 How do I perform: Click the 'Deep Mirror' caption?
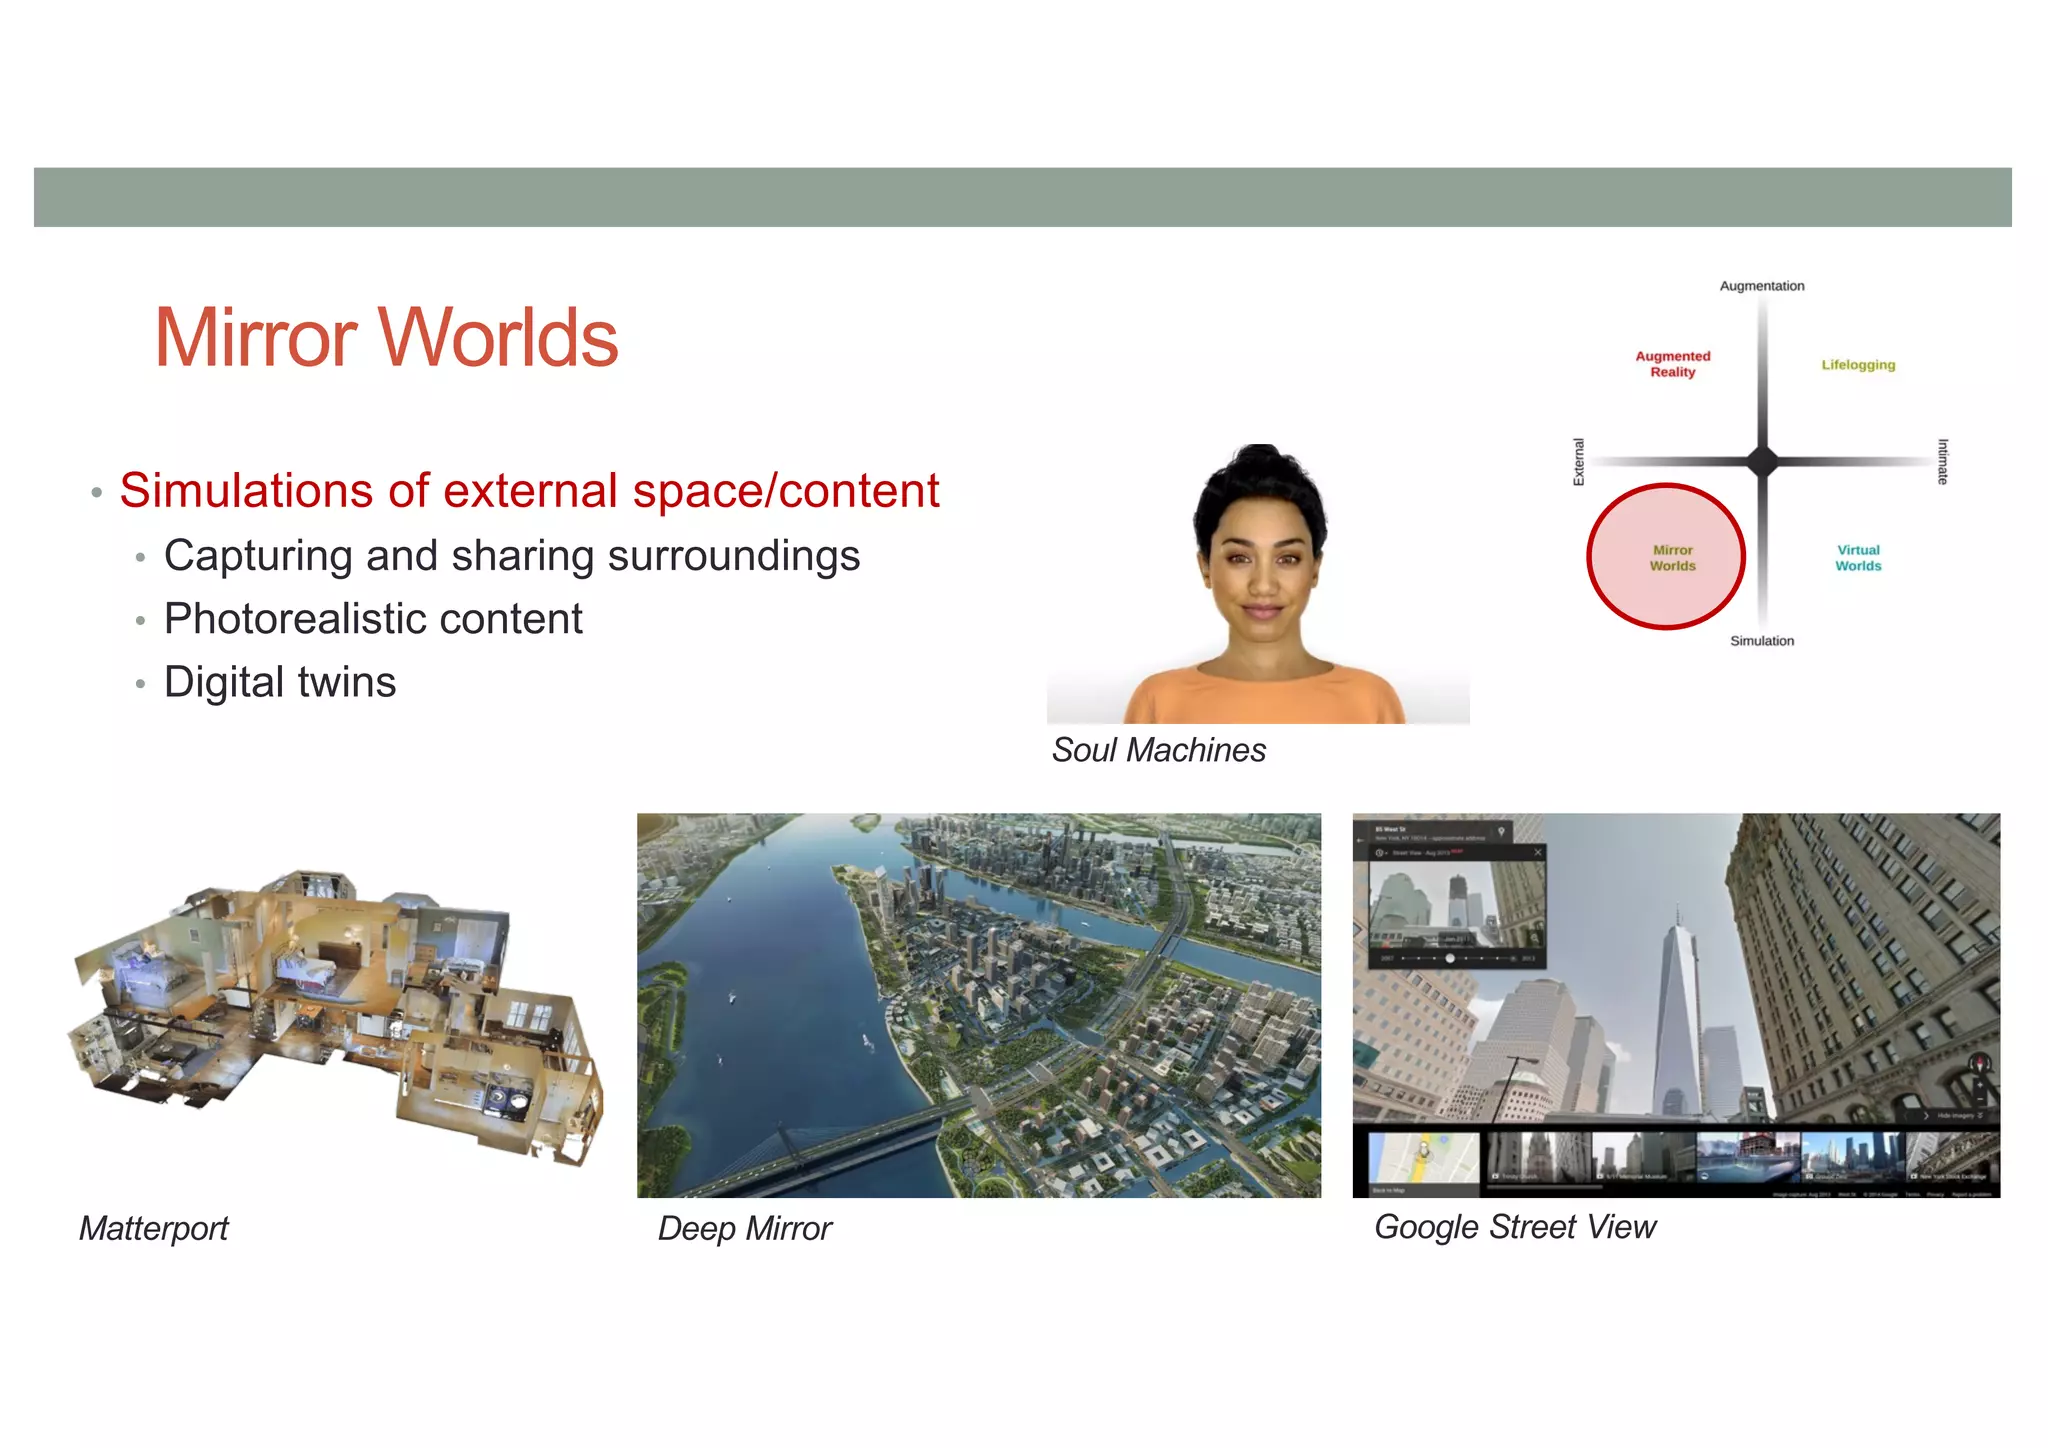[x=744, y=1228]
